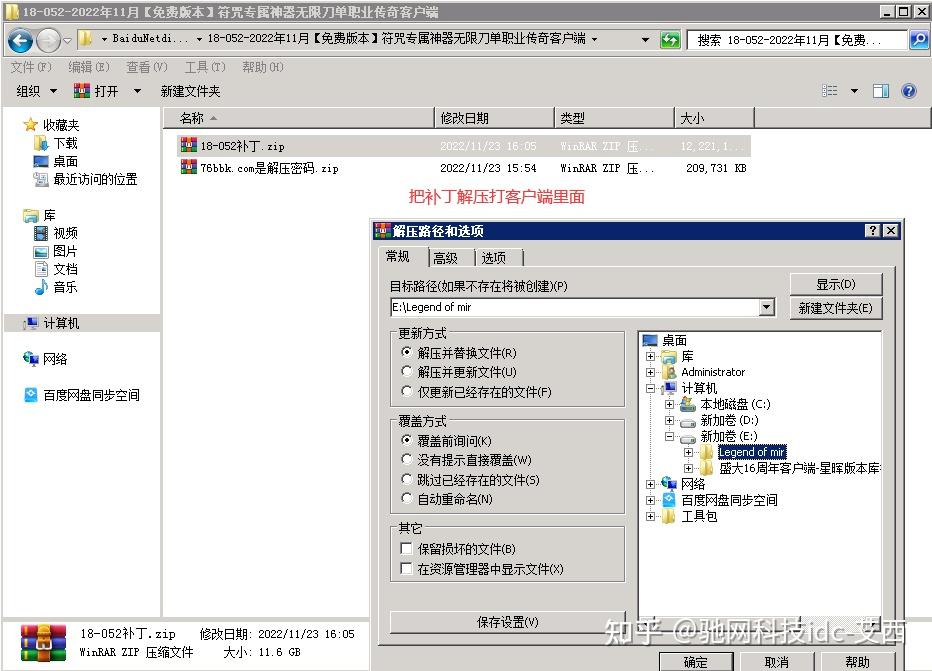The width and height of the screenshot is (932, 671).
Task: Click the 保存设置(V) button
Action: pyautogui.click(x=508, y=622)
